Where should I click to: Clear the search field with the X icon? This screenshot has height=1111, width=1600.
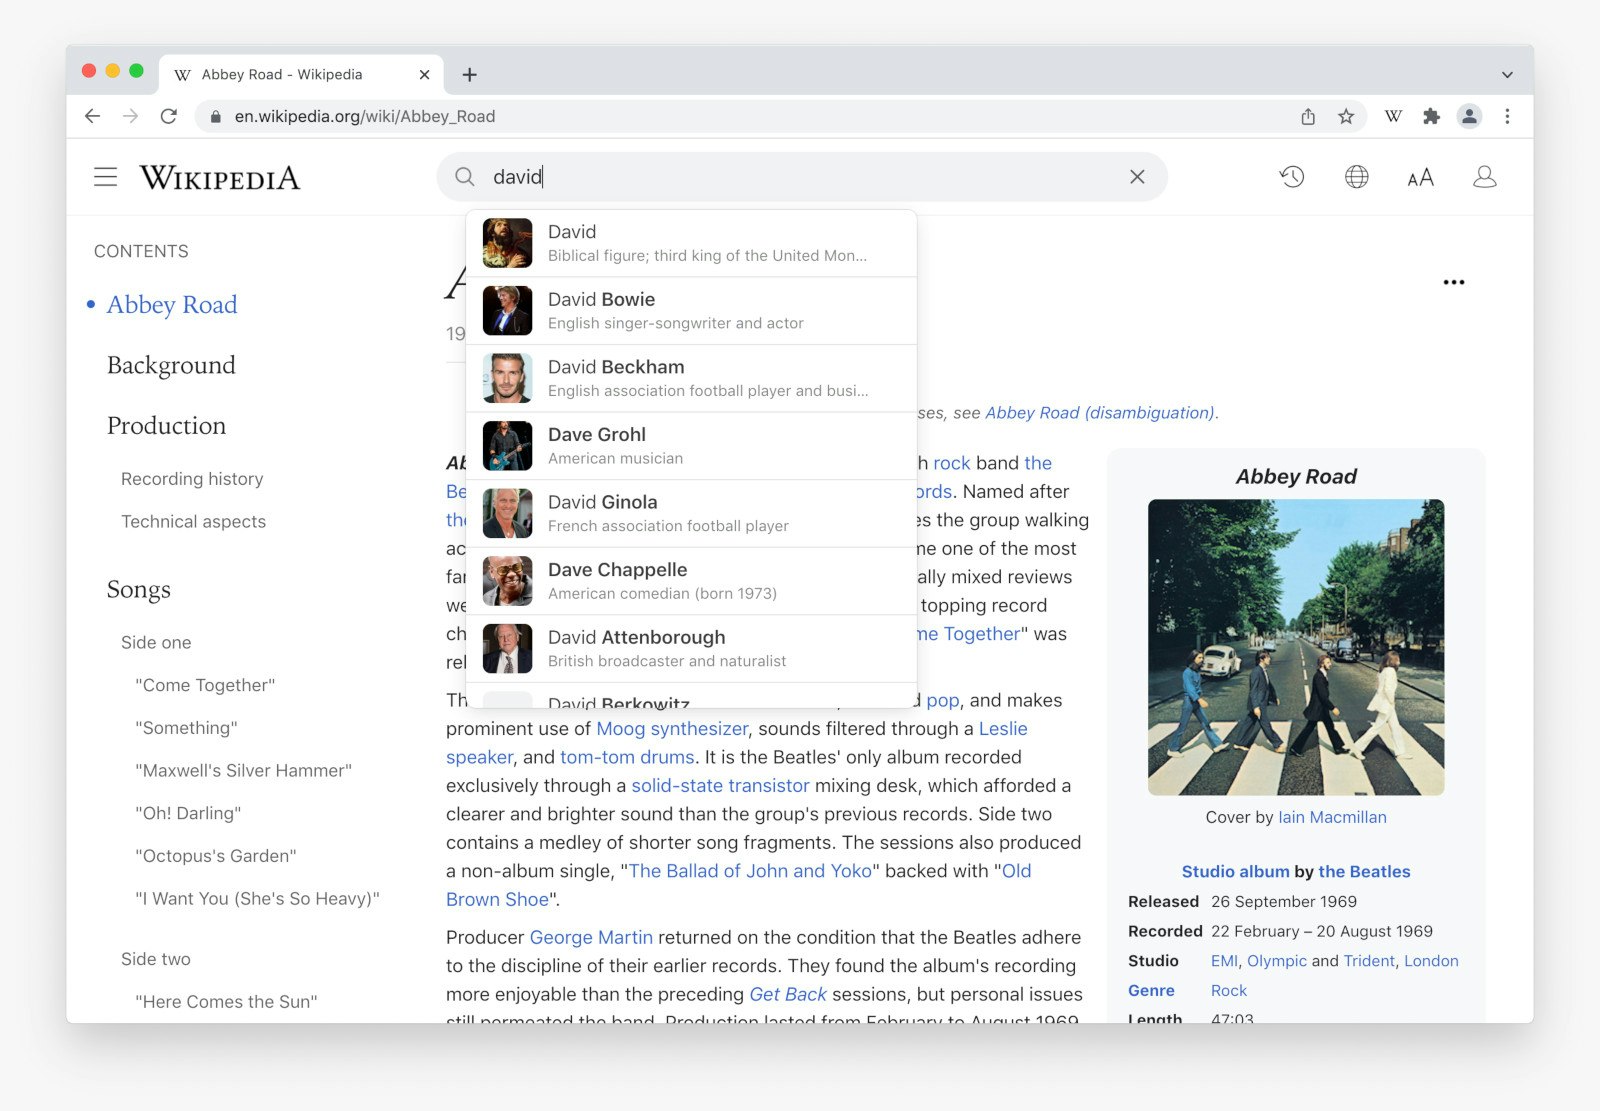1137,176
